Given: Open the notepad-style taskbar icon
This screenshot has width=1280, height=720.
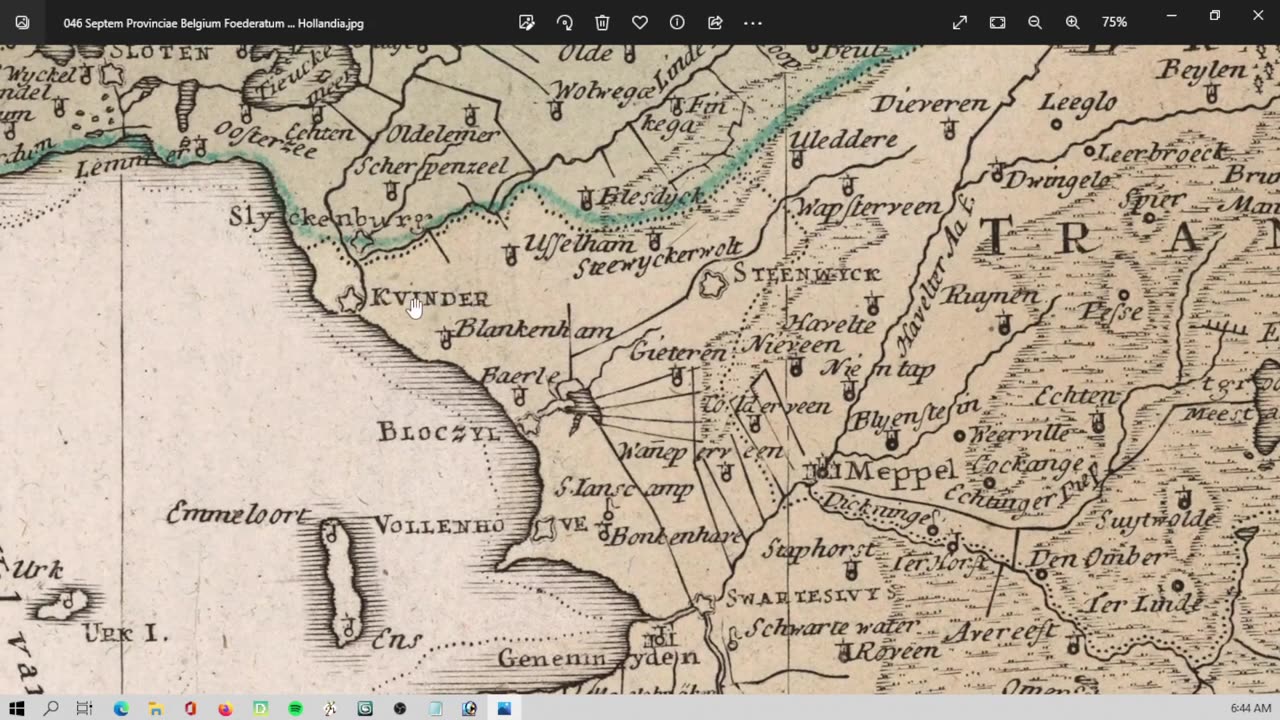Looking at the screenshot, I should point(435,708).
